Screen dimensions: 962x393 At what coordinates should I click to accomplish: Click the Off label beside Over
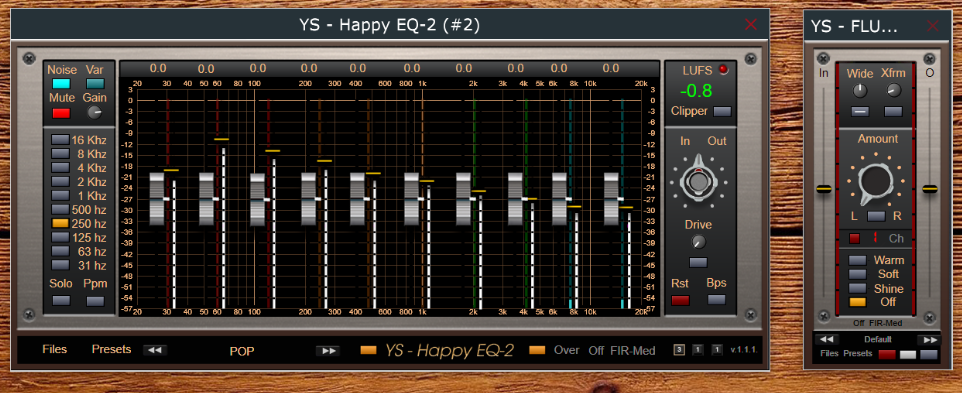[x=596, y=351]
